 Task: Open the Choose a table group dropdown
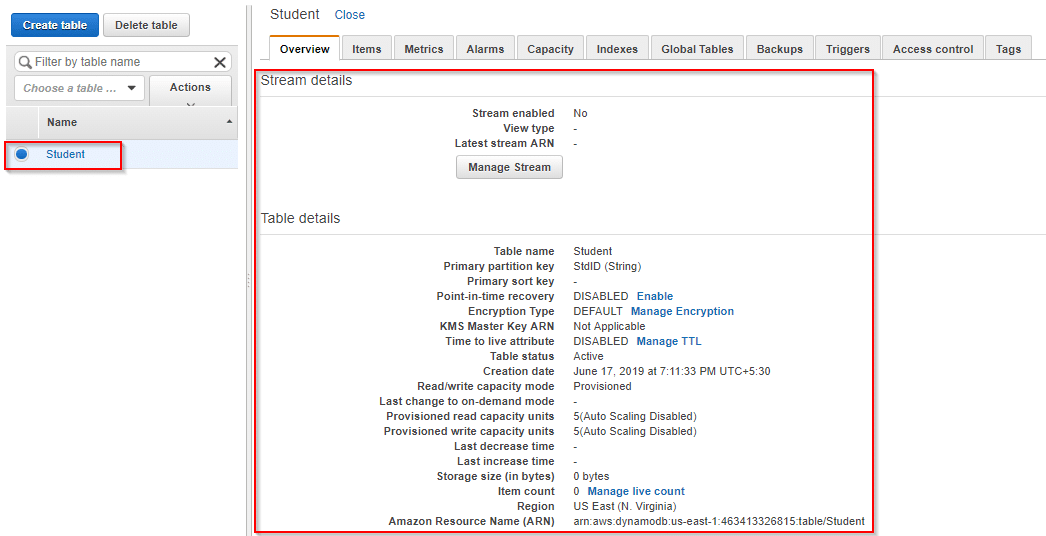coord(79,88)
